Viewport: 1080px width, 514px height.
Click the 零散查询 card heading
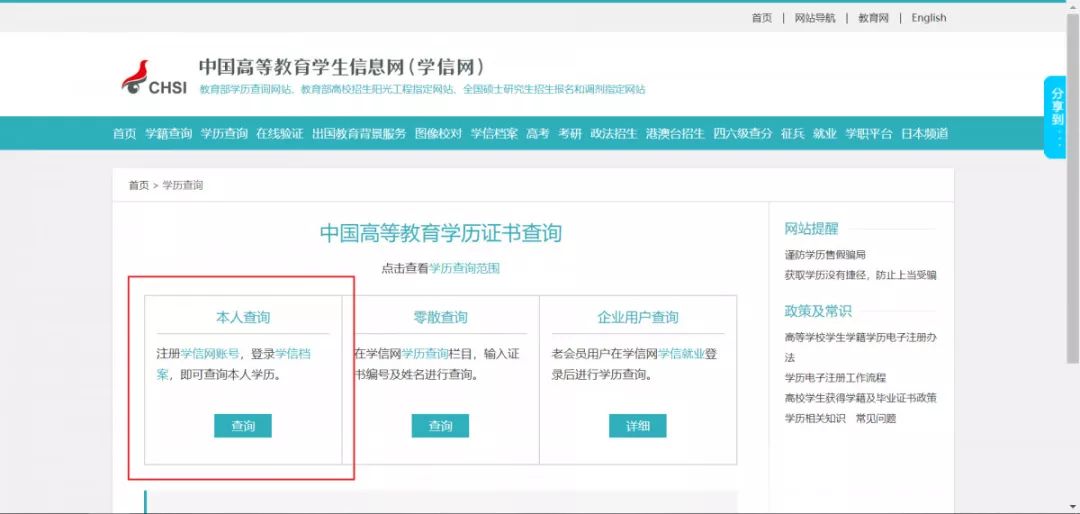[x=441, y=318]
